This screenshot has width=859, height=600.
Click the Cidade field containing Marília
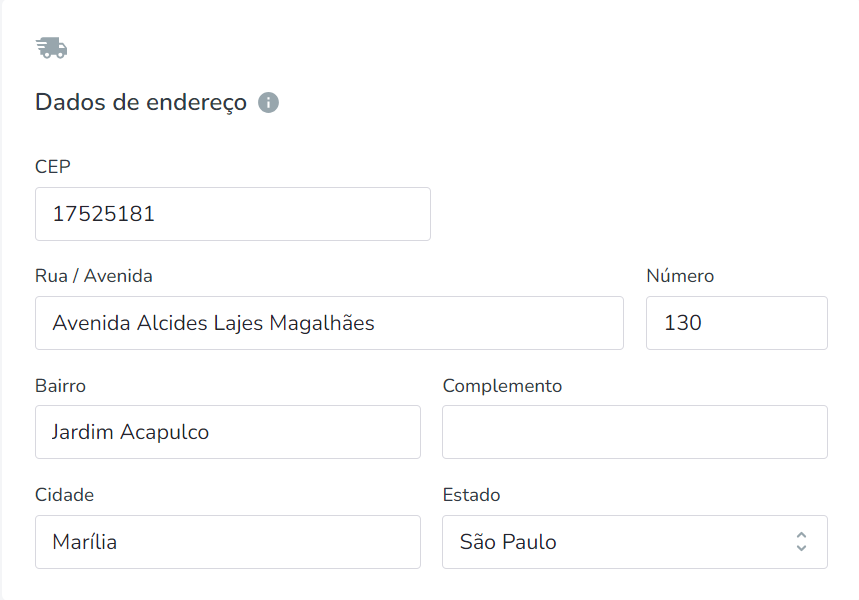228,541
